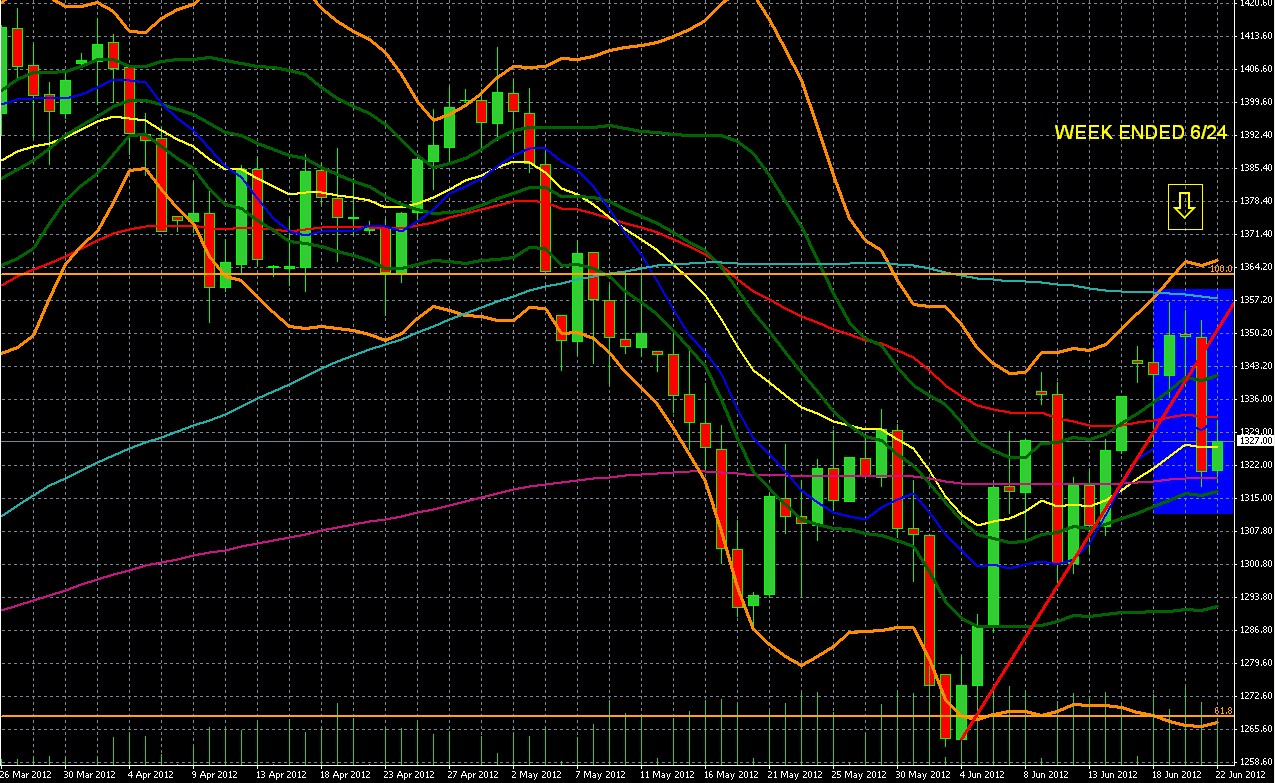Image resolution: width=1275 pixels, height=783 pixels.
Task: Click the 1357.20 price axis label
Action: click(1254, 300)
